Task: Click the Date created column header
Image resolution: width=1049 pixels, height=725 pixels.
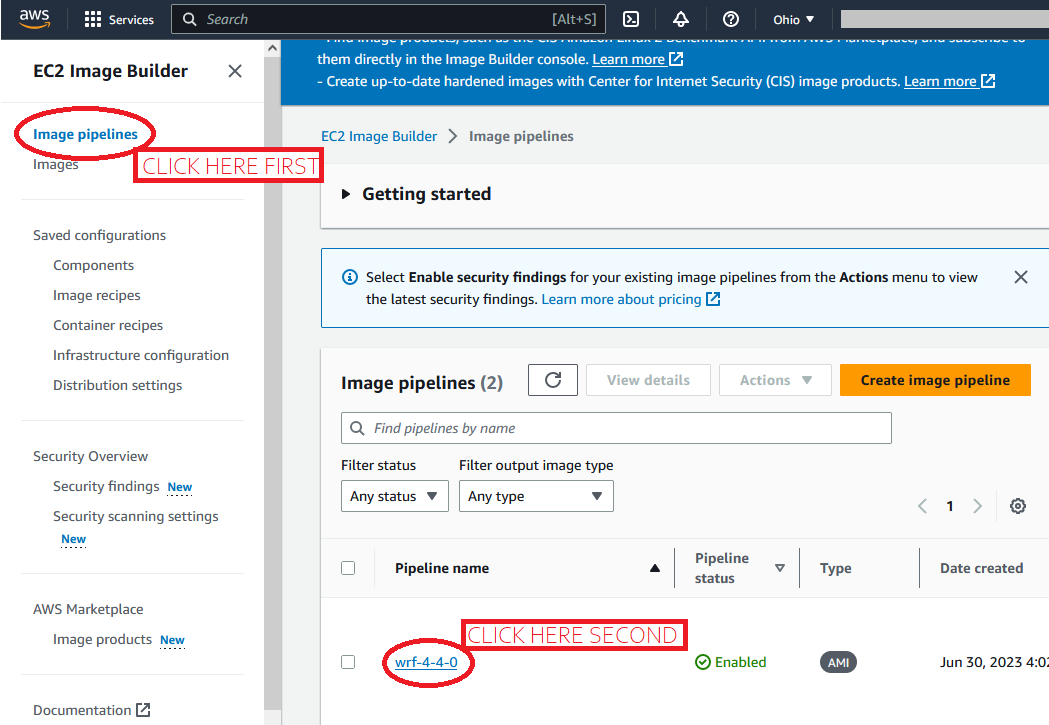Action: (981, 568)
